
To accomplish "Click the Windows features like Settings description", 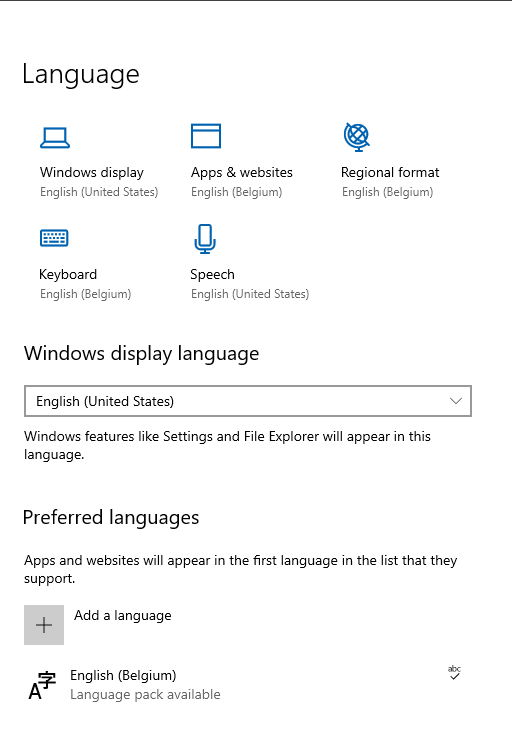I will click(x=227, y=445).
